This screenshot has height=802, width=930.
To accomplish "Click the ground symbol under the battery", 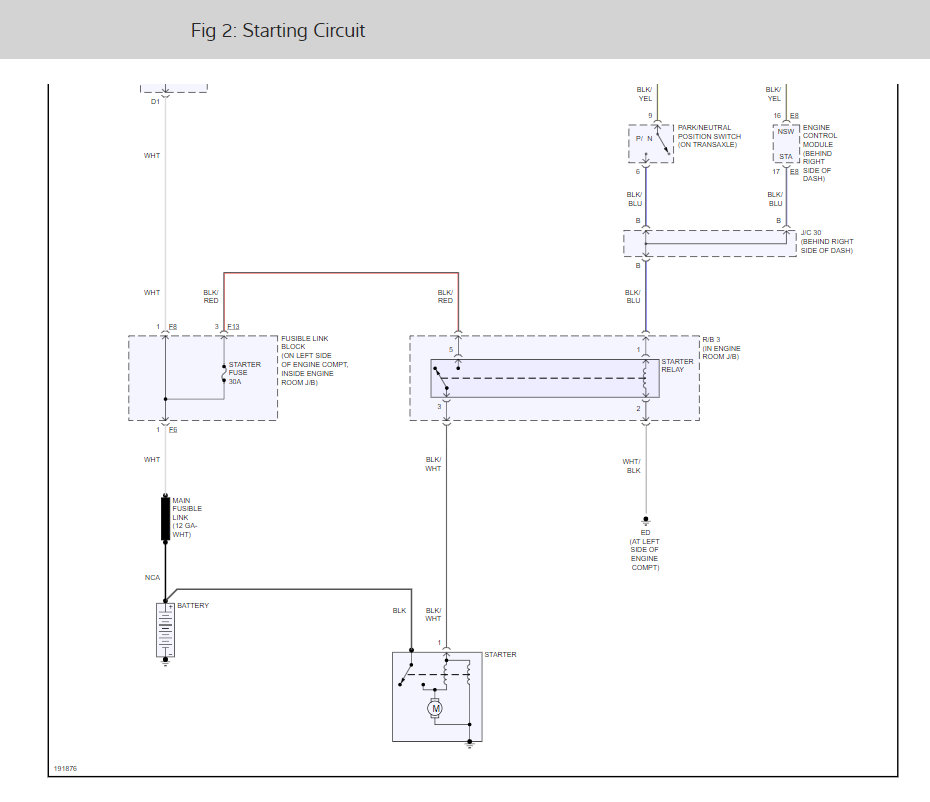I will pyautogui.click(x=165, y=659).
